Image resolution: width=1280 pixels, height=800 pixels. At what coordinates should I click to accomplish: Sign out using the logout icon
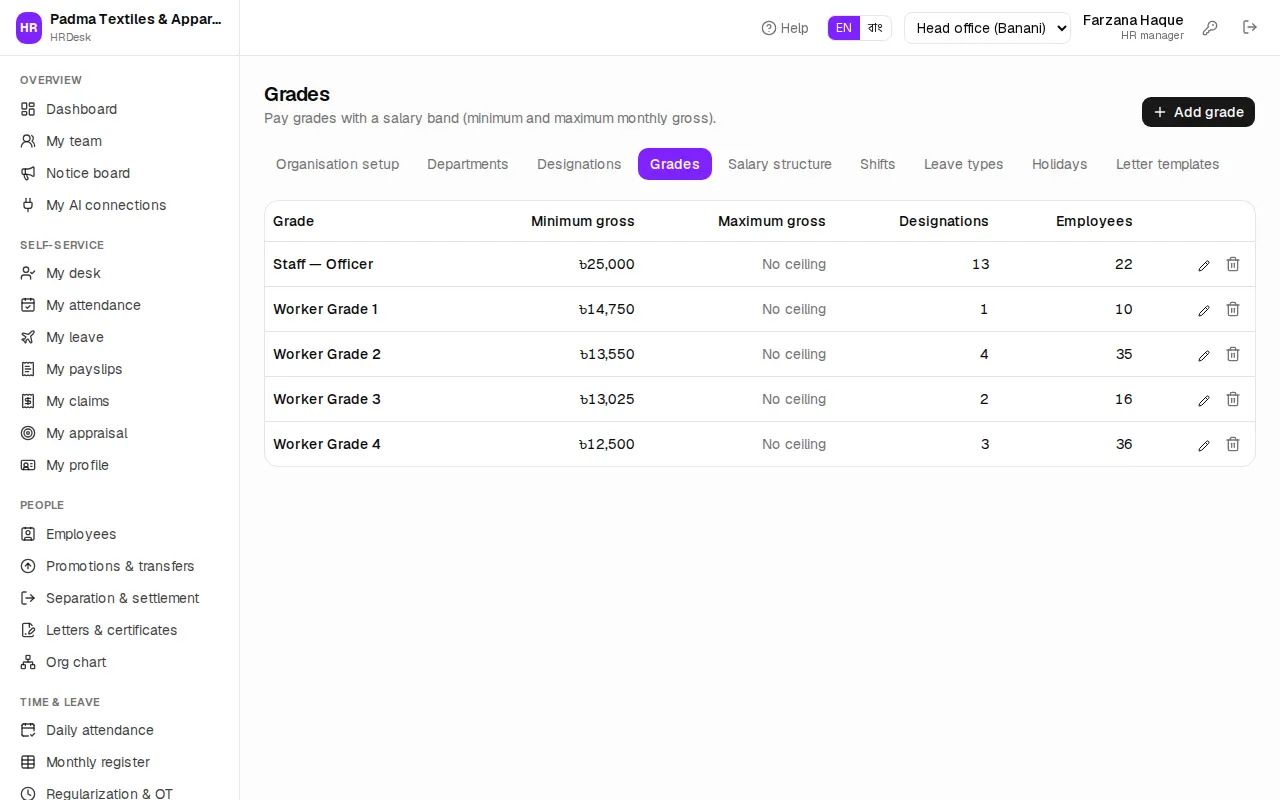1250,28
